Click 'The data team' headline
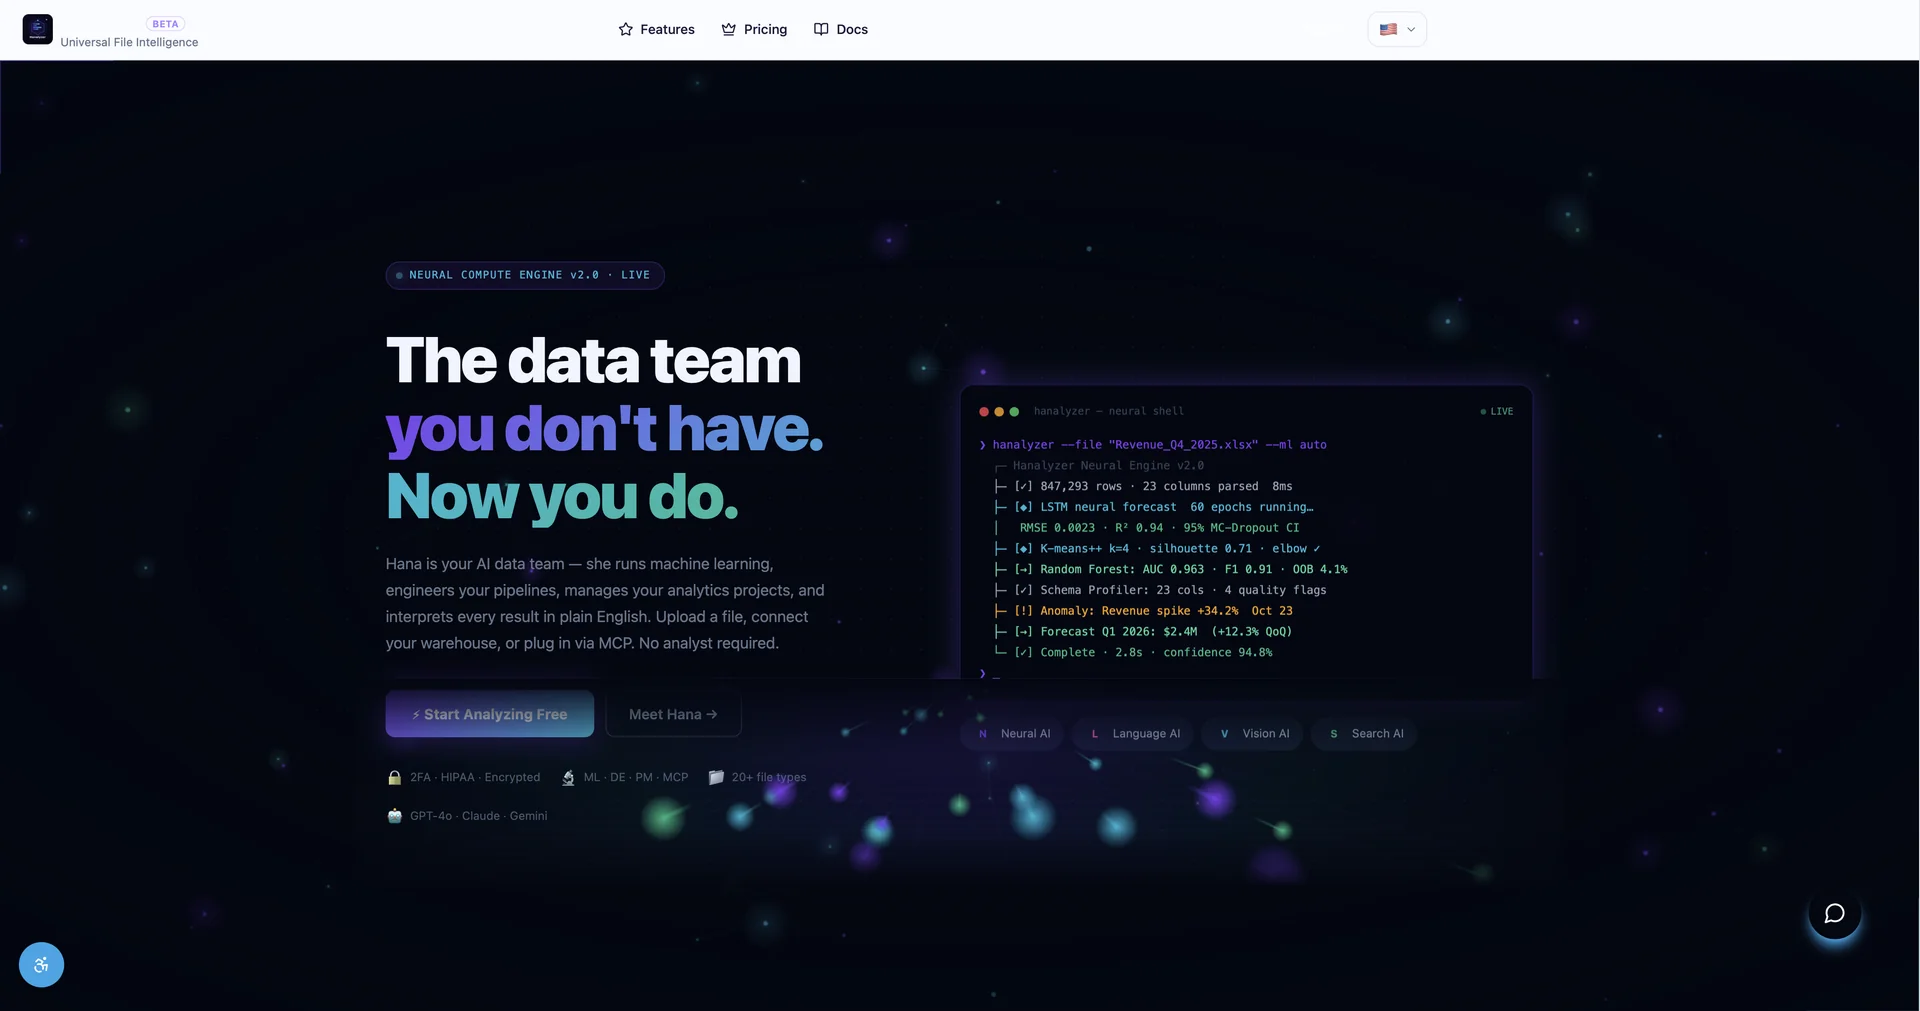Image resolution: width=1920 pixels, height=1011 pixels. pyautogui.click(x=593, y=361)
